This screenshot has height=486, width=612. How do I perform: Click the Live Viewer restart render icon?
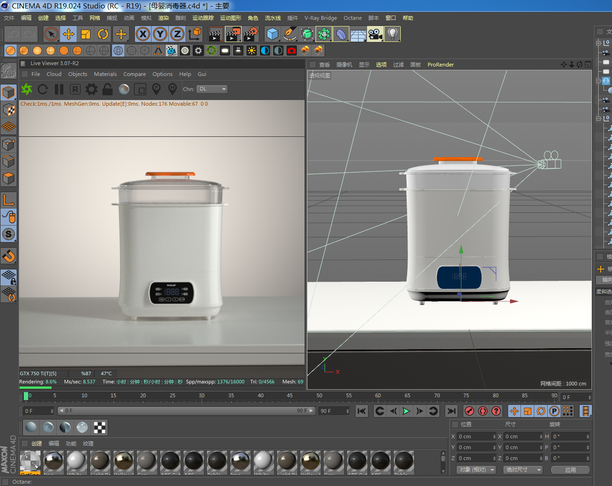pyautogui.click(x=42, y=89)
